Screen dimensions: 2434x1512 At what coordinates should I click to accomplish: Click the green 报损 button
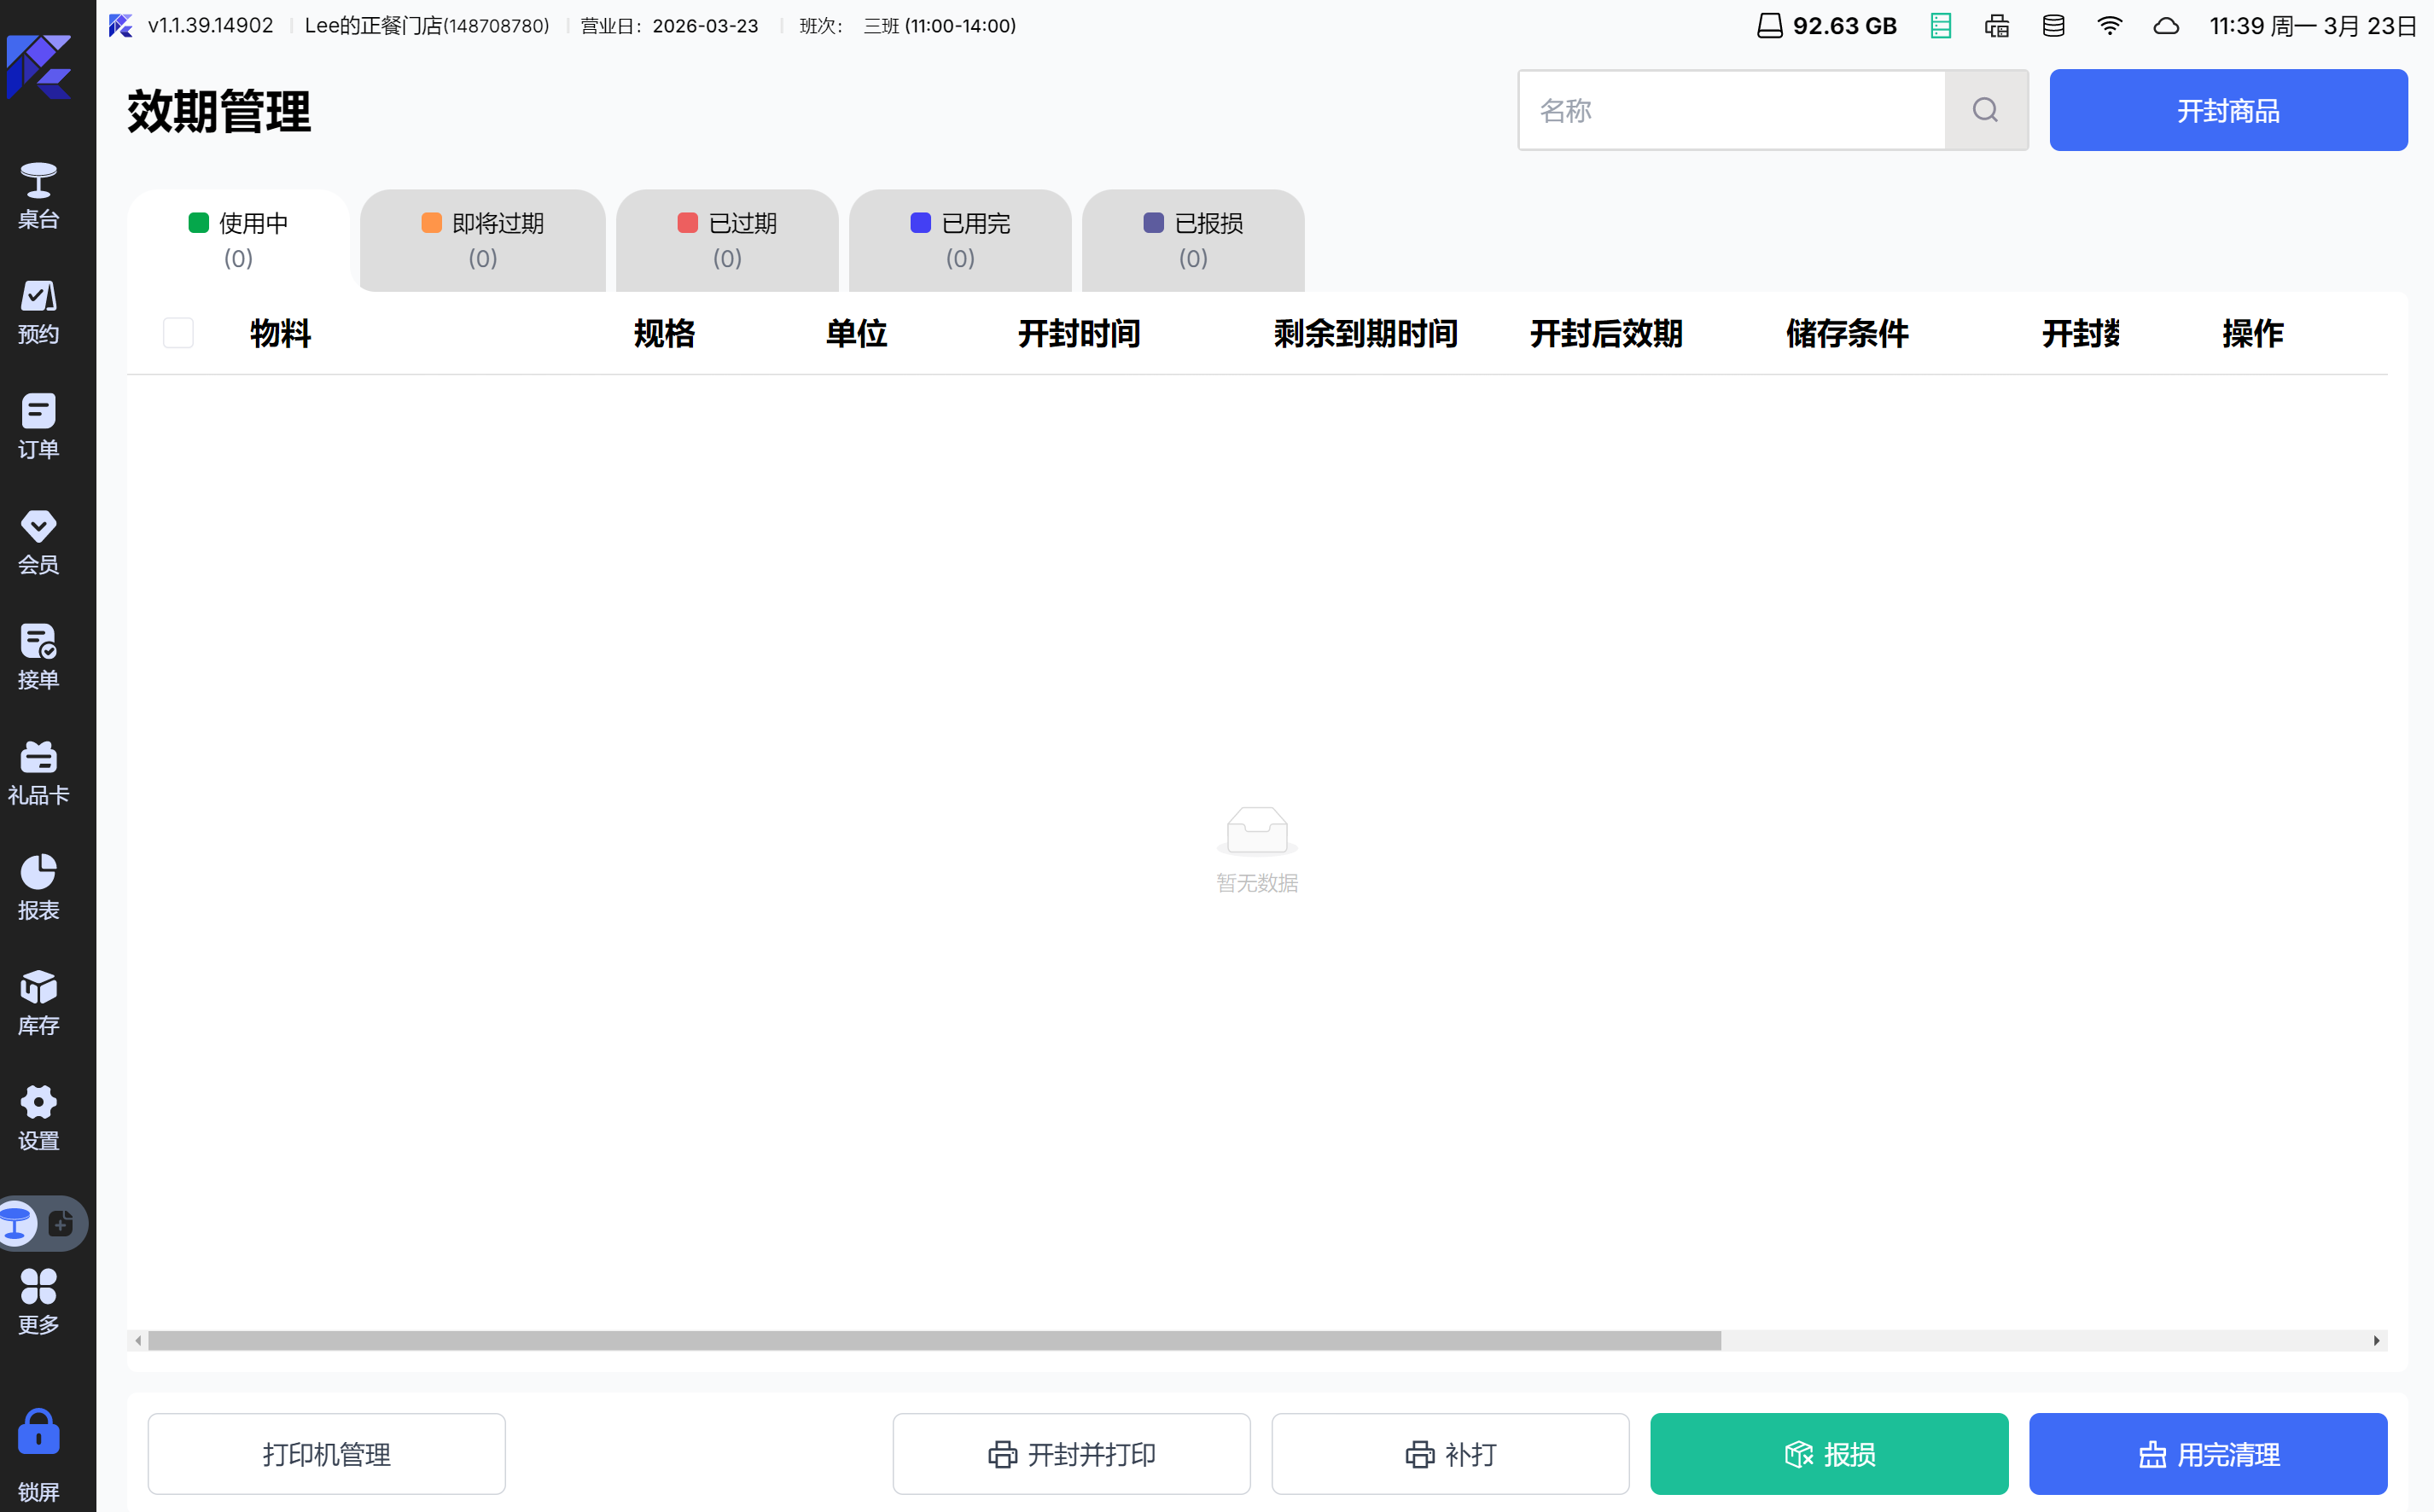[x=1829, y=1454]
